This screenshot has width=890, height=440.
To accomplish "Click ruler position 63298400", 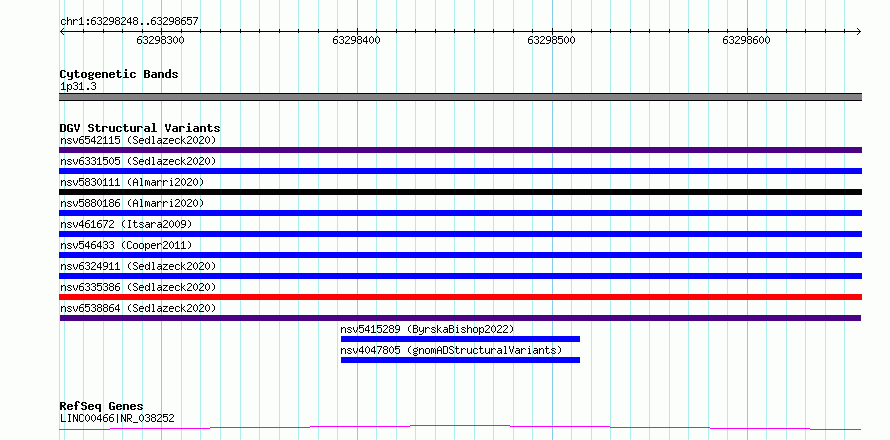I will pyautogui.click(x=356, y=40).
